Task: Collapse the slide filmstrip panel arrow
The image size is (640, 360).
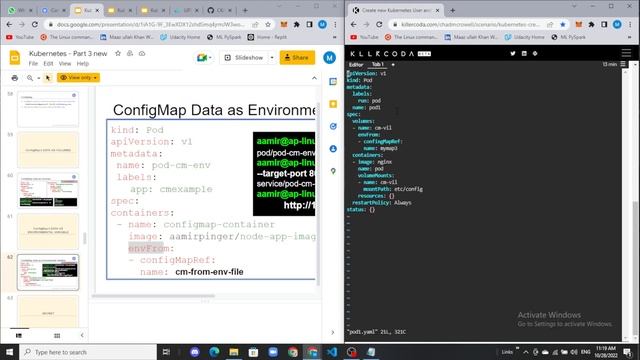Action: [x=82, y=335]
